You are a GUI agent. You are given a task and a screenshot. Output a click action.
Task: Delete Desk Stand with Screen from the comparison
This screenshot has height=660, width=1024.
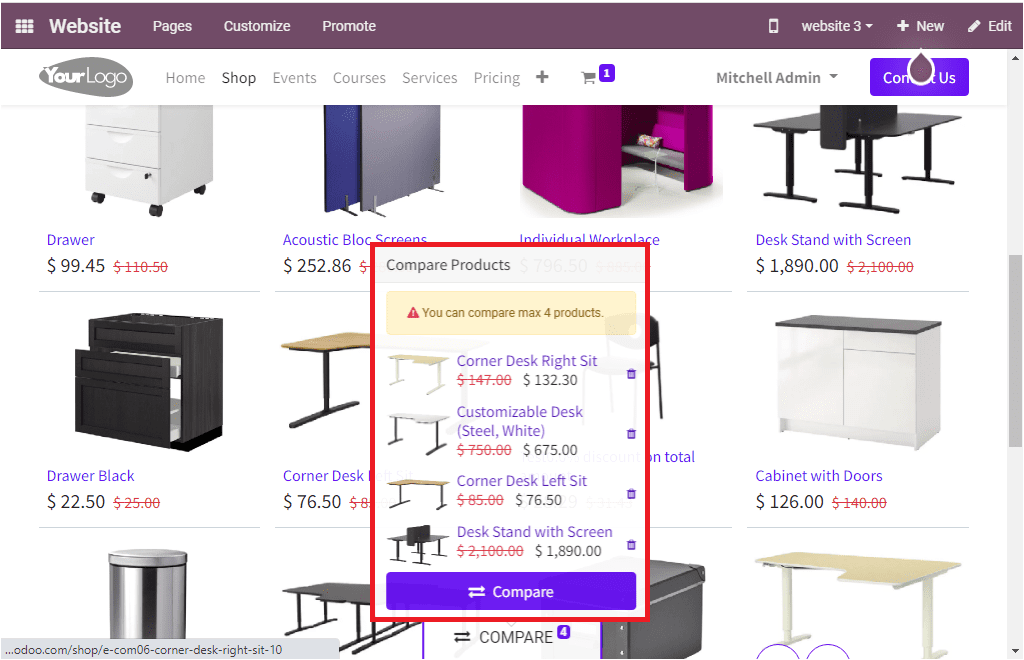tap(632, 544)
